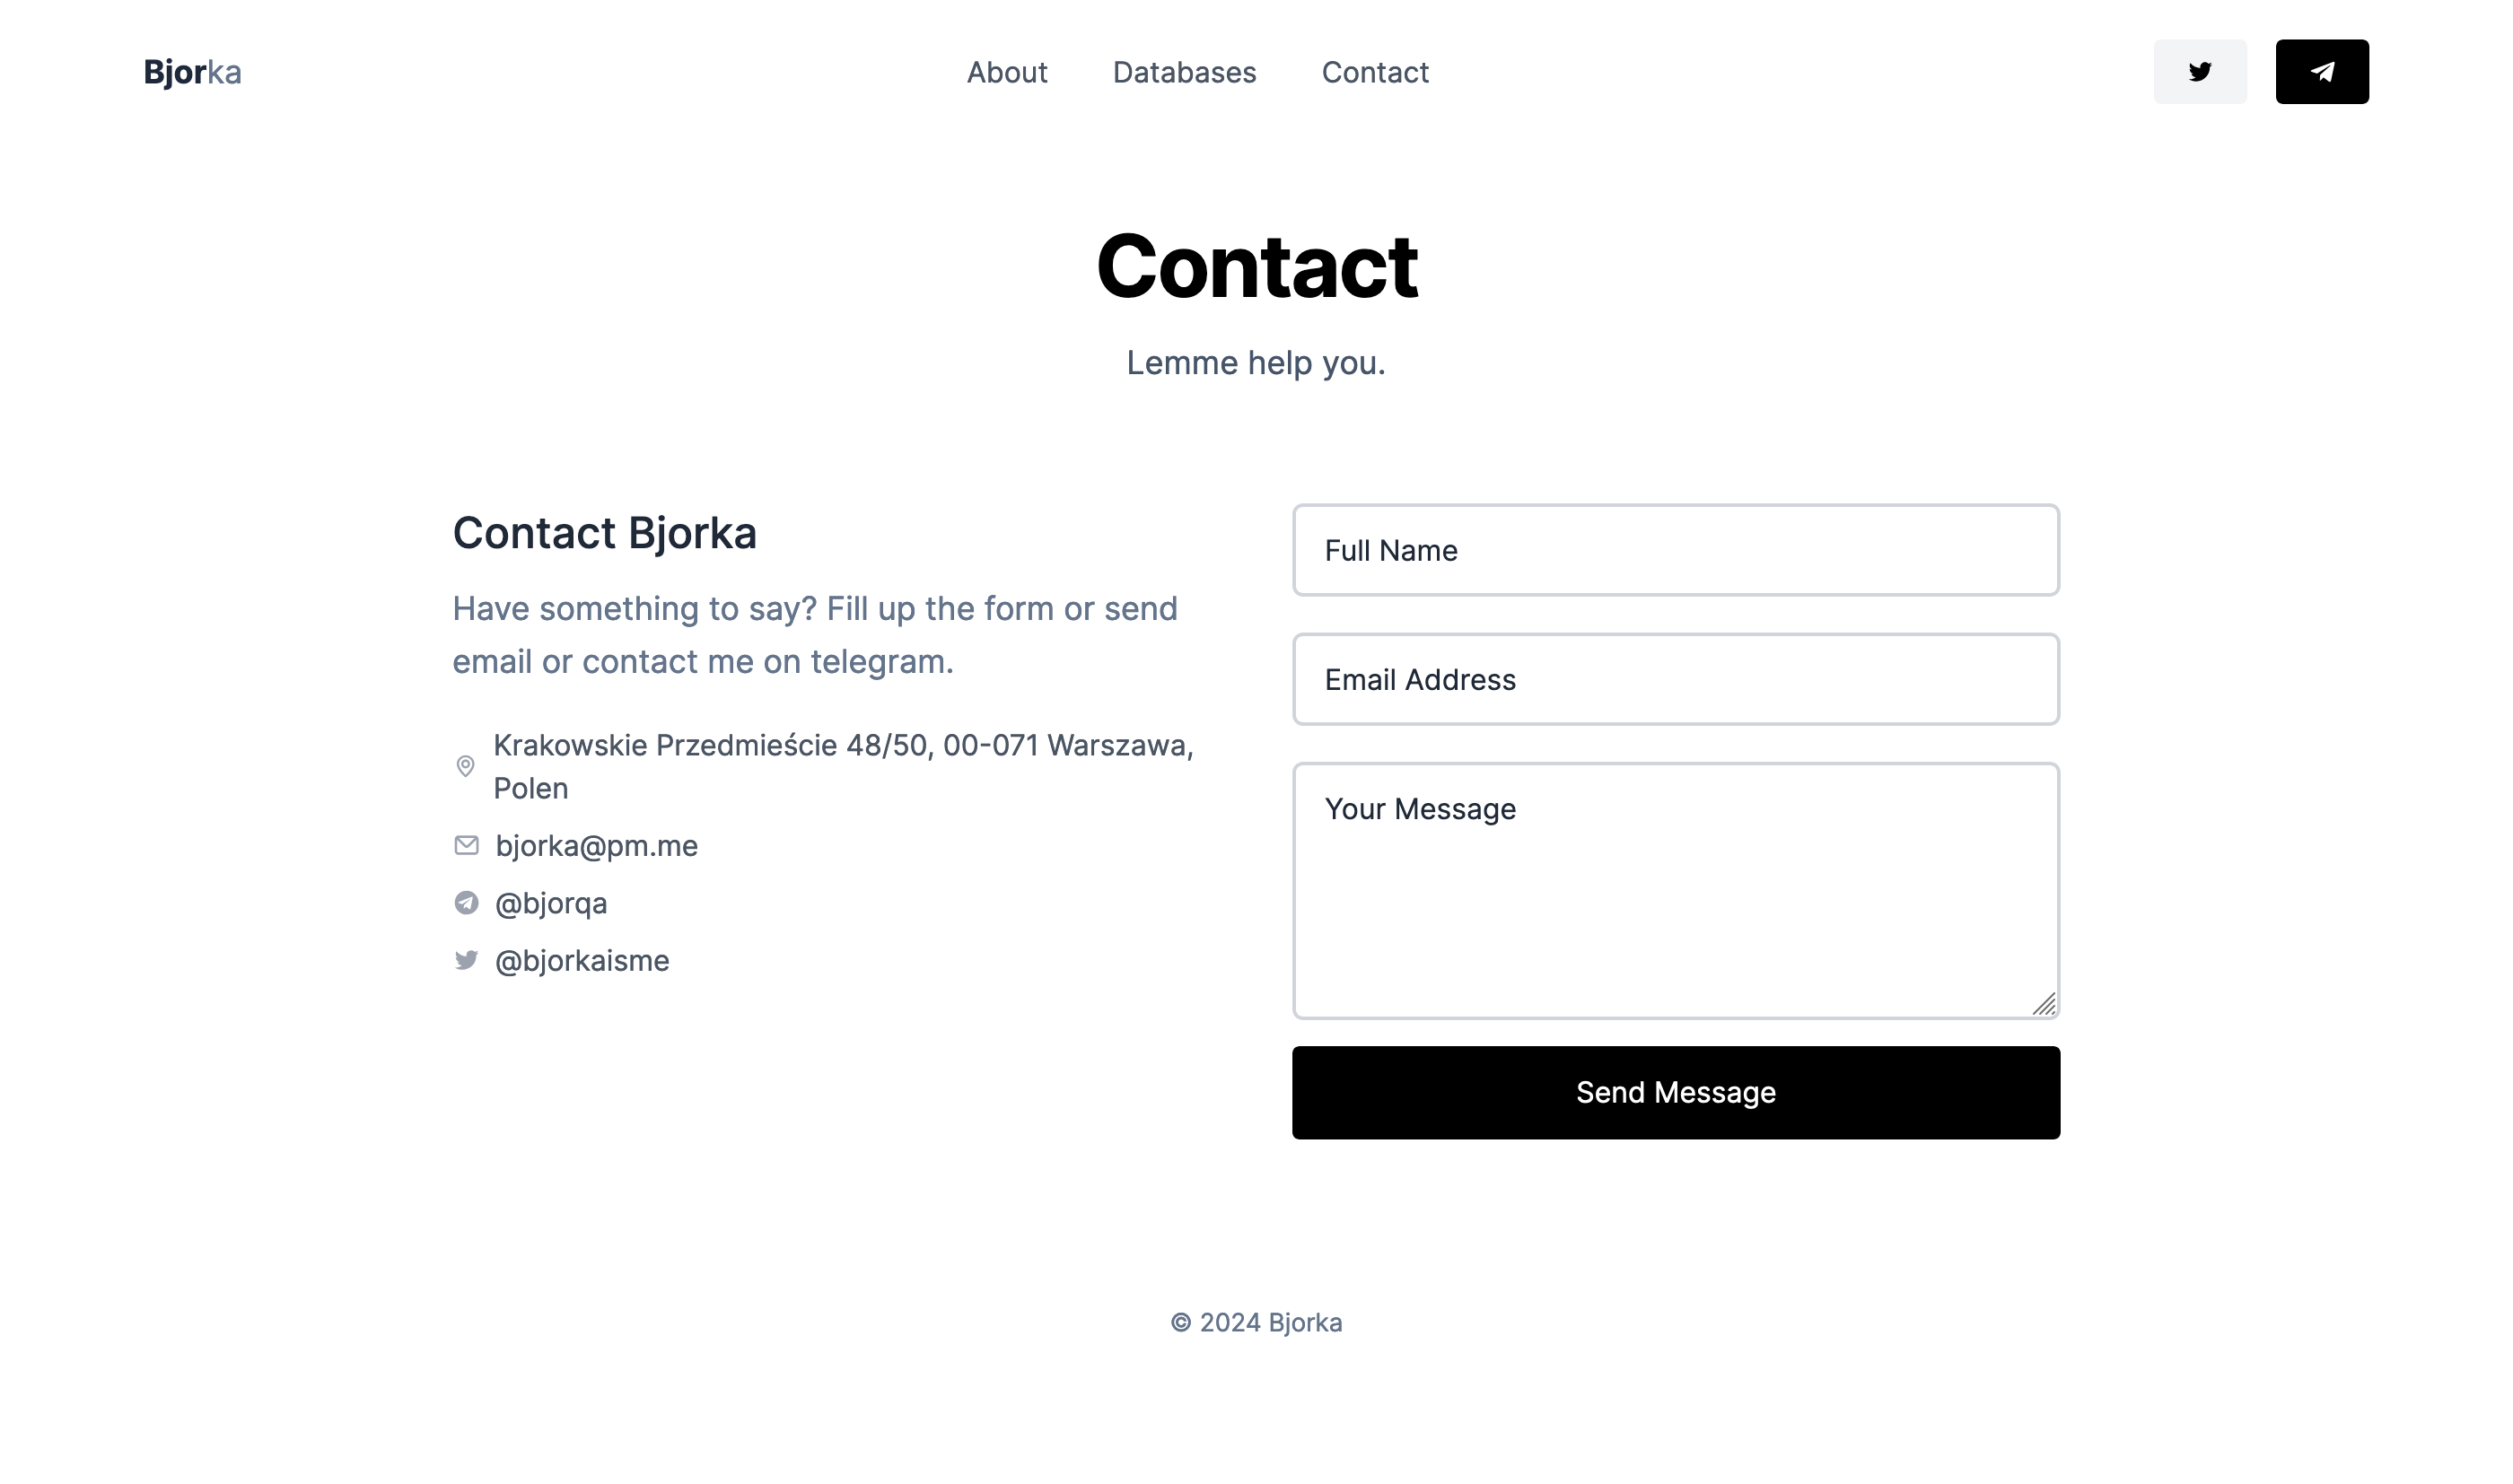Click the location pin icon beside address

coord(465,766)
